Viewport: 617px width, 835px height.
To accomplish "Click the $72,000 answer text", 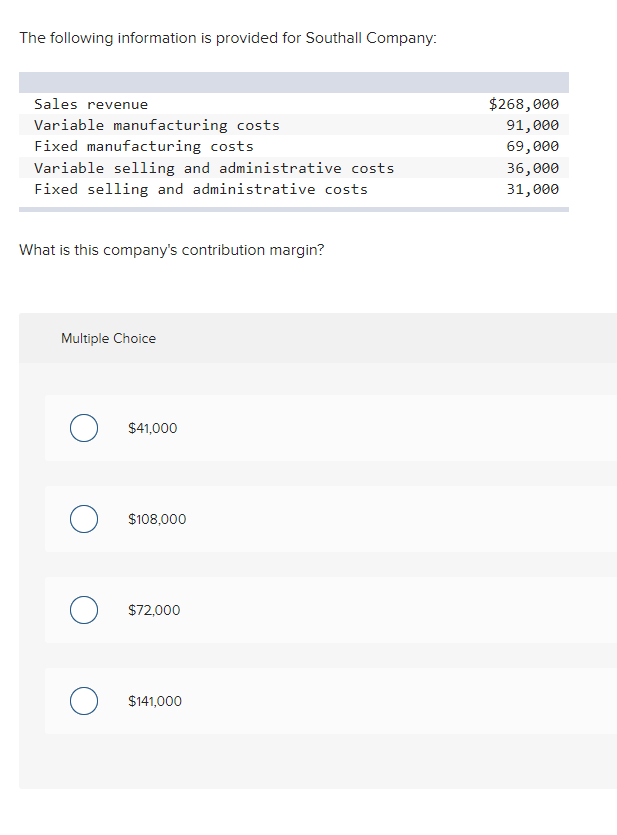I will [154, 610].
